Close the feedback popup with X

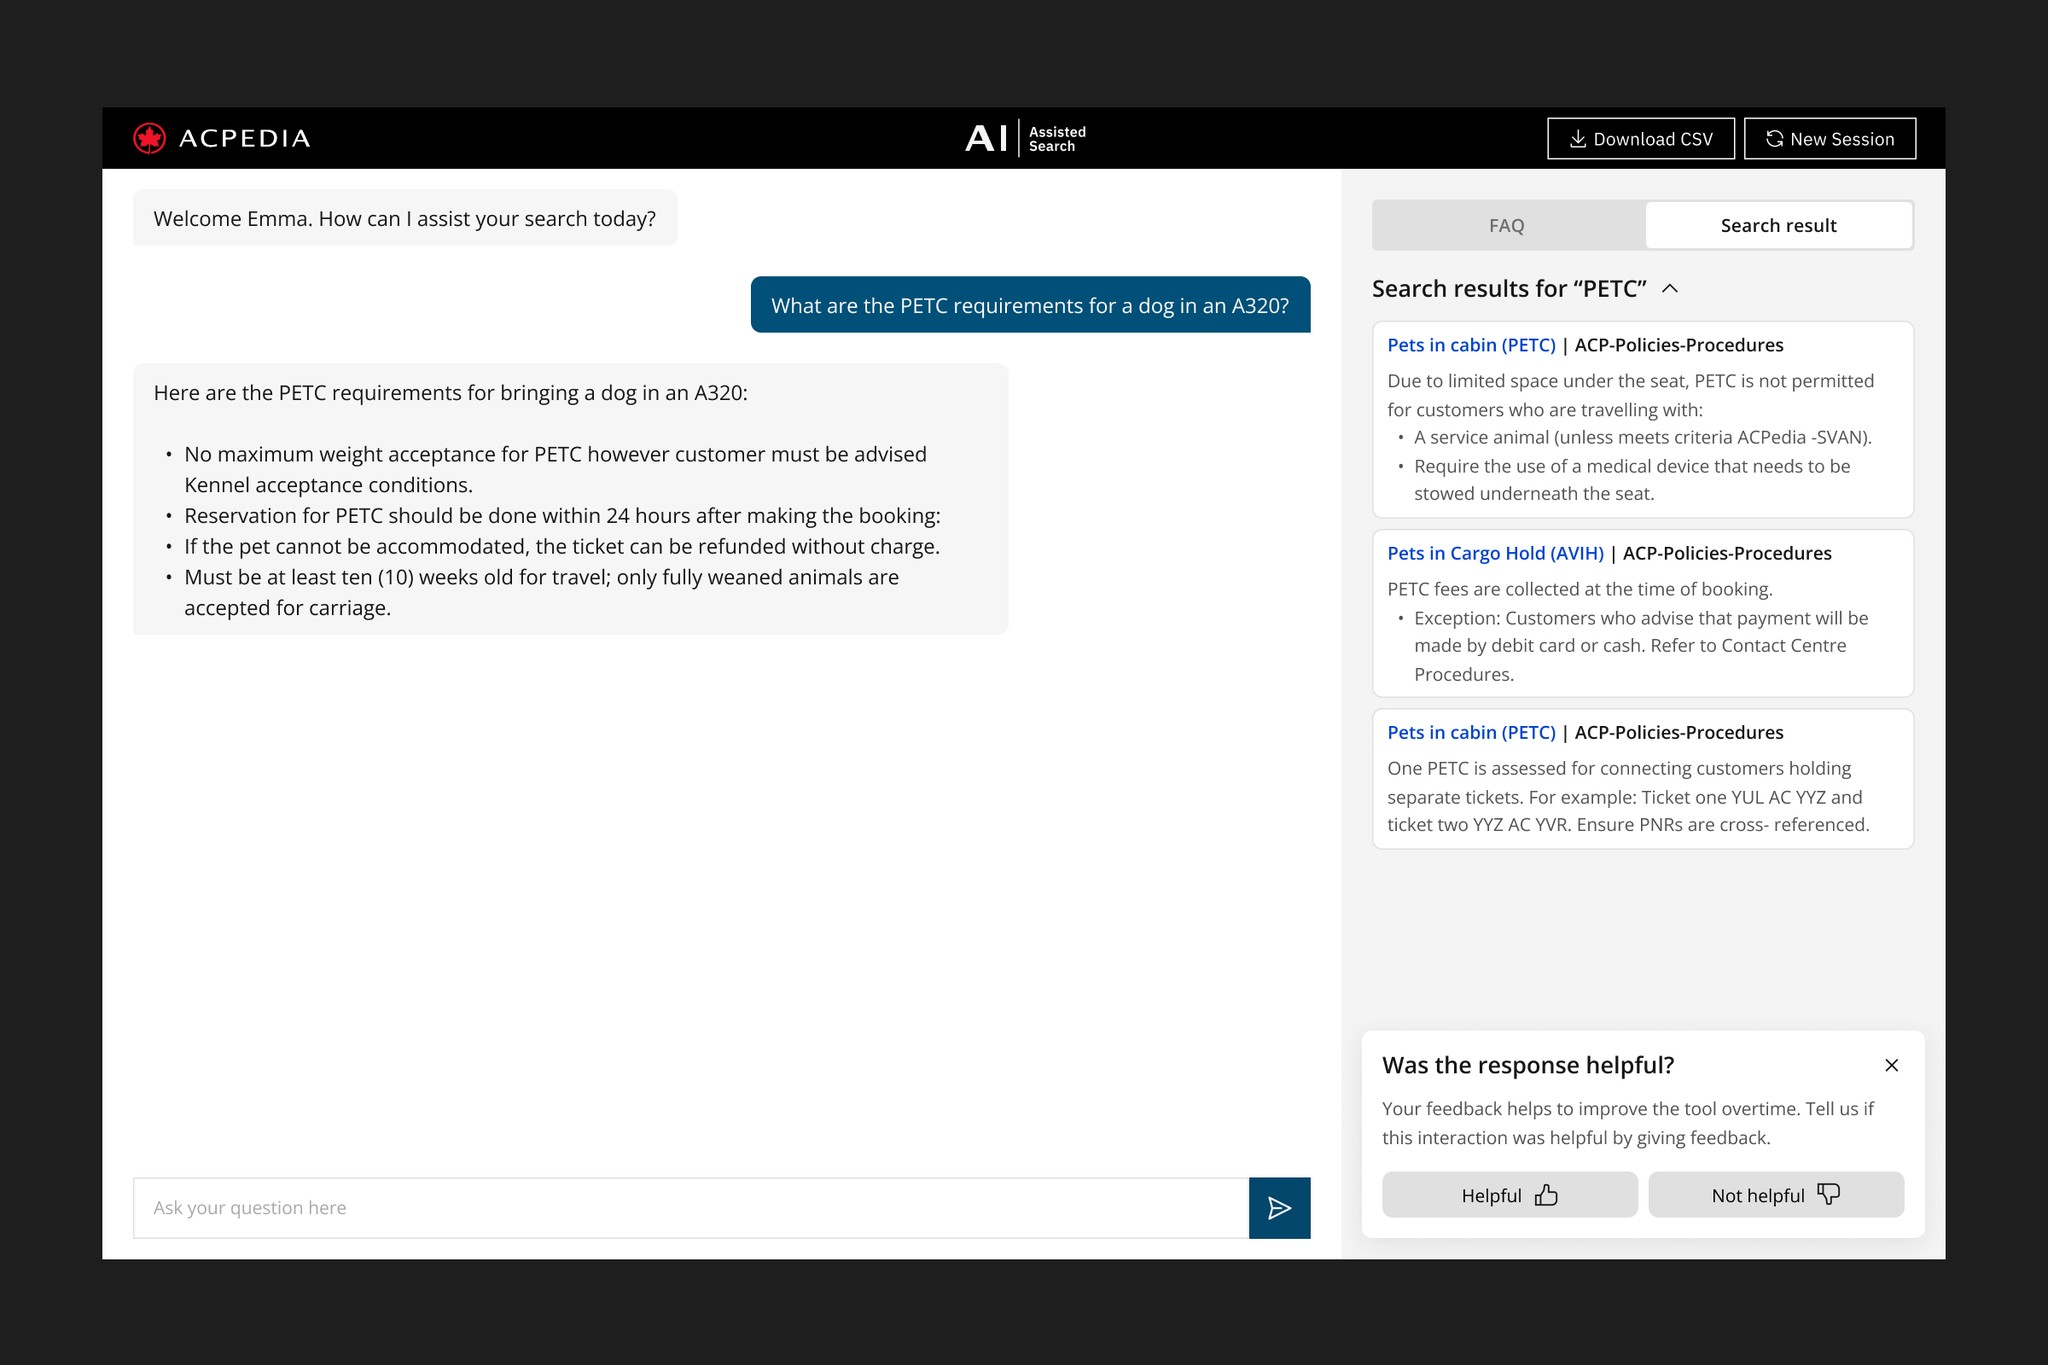pos(1891,1065)
